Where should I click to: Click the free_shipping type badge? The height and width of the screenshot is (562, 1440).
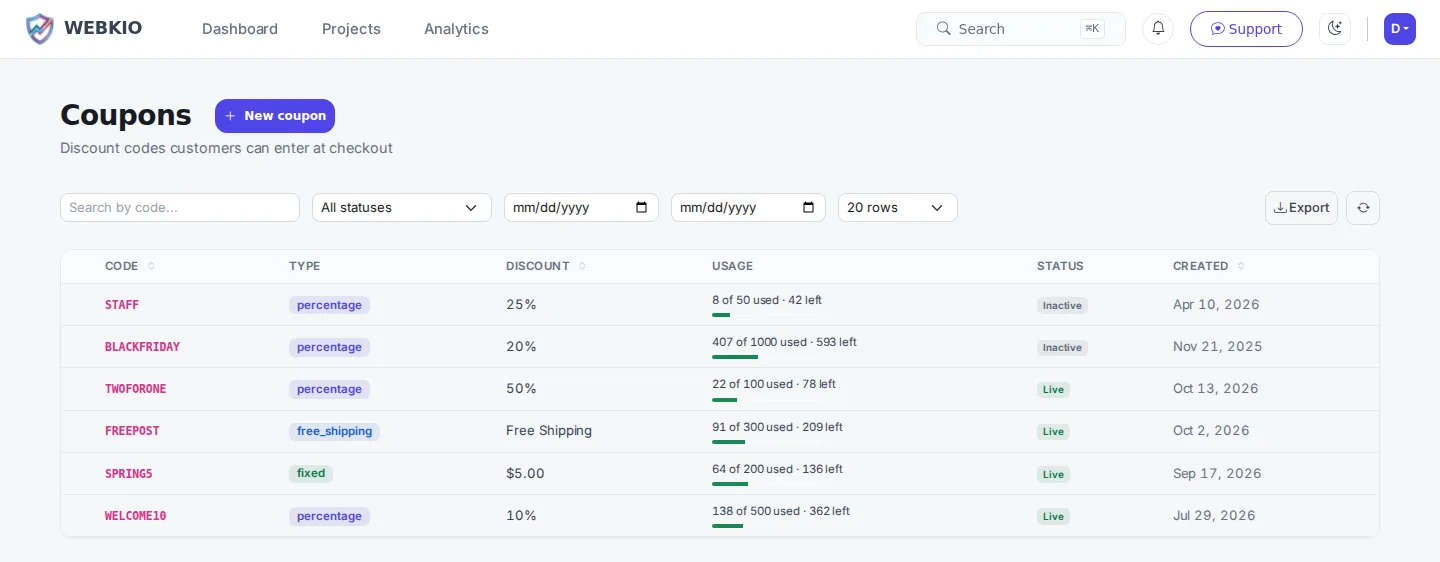tap(334, 432)
